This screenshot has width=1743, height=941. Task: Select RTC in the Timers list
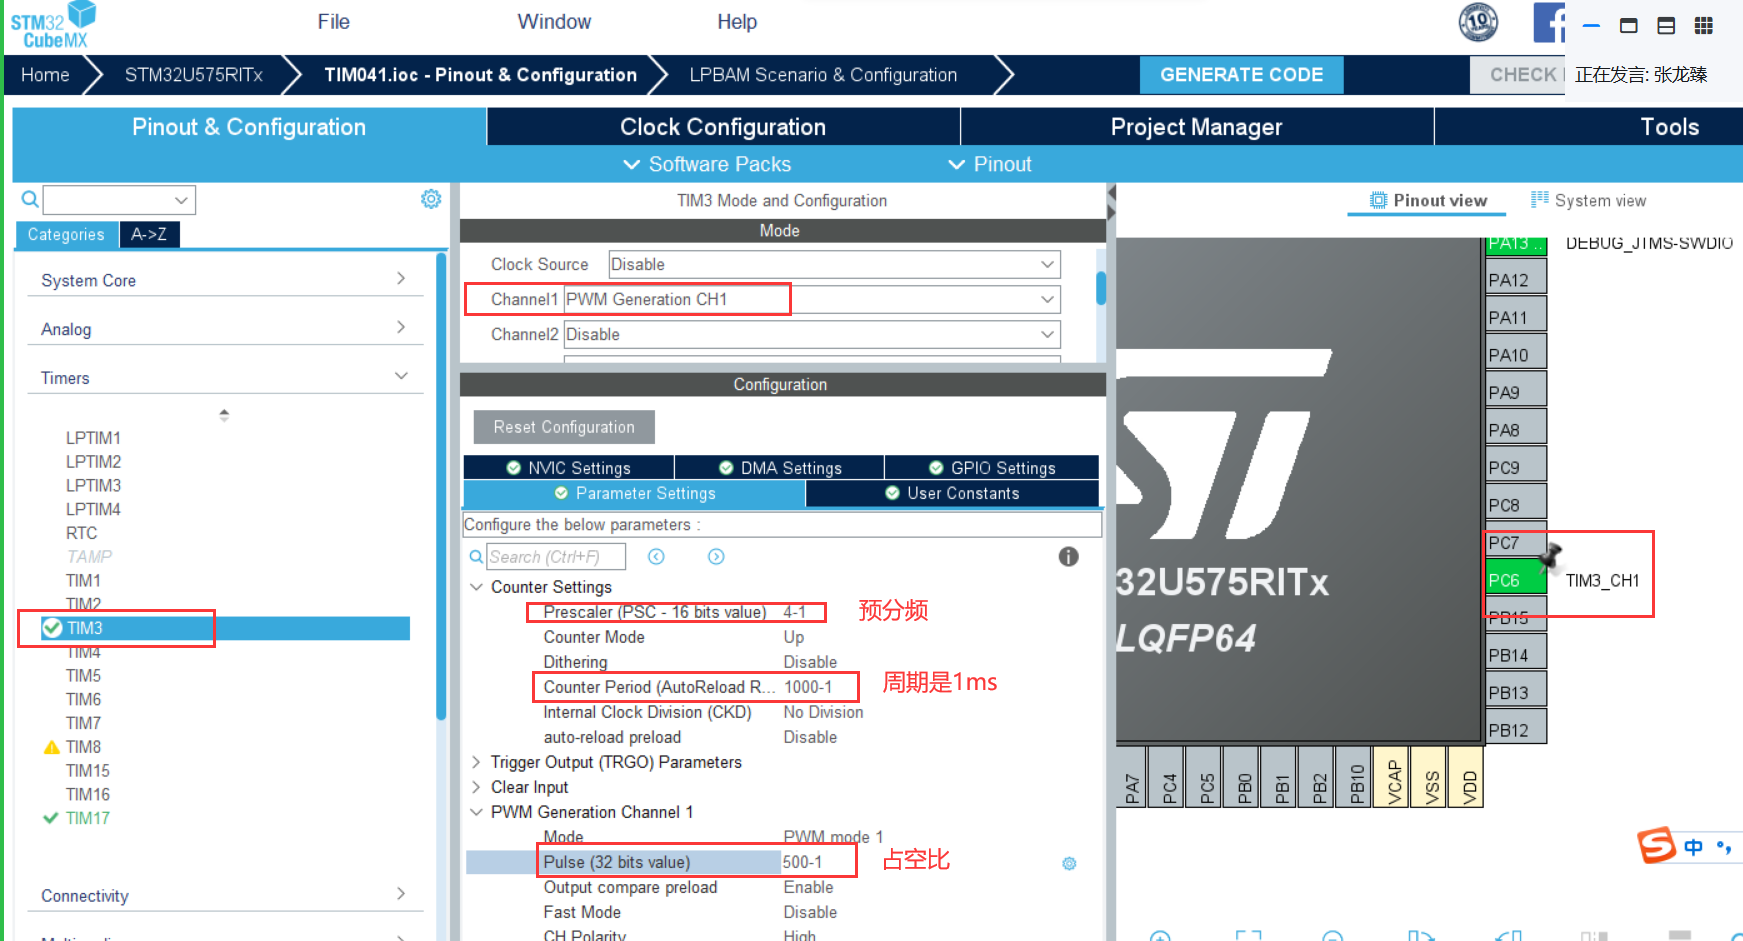click(82, 533)
